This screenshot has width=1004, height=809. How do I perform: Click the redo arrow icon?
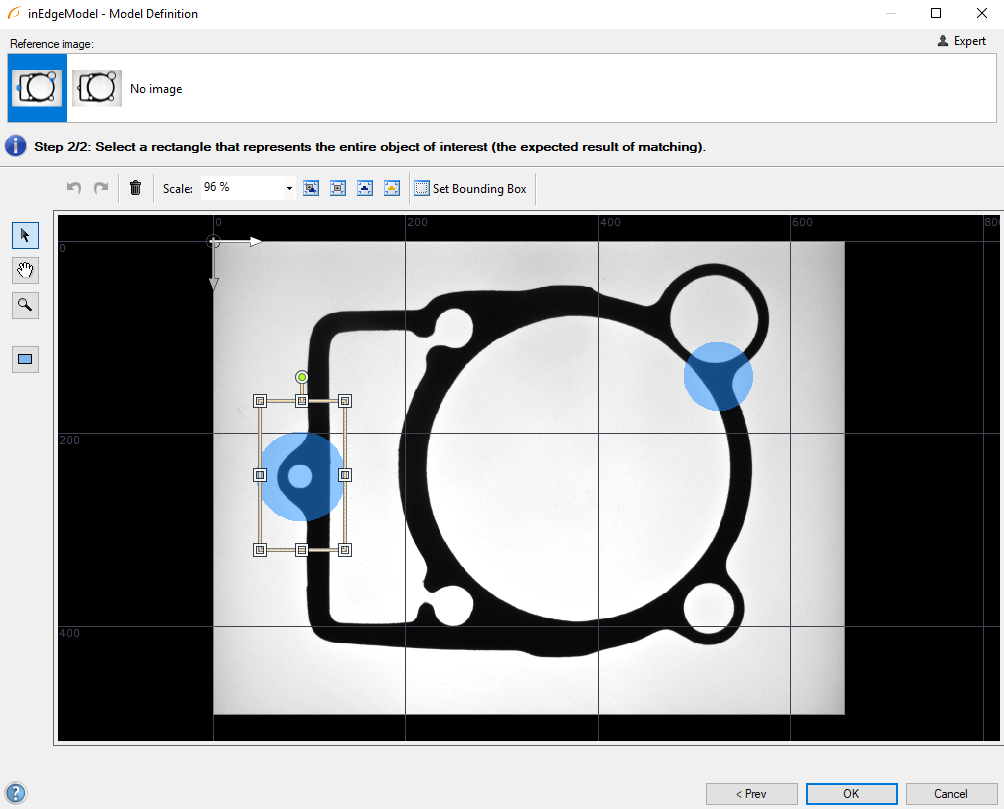pos(100,188)
